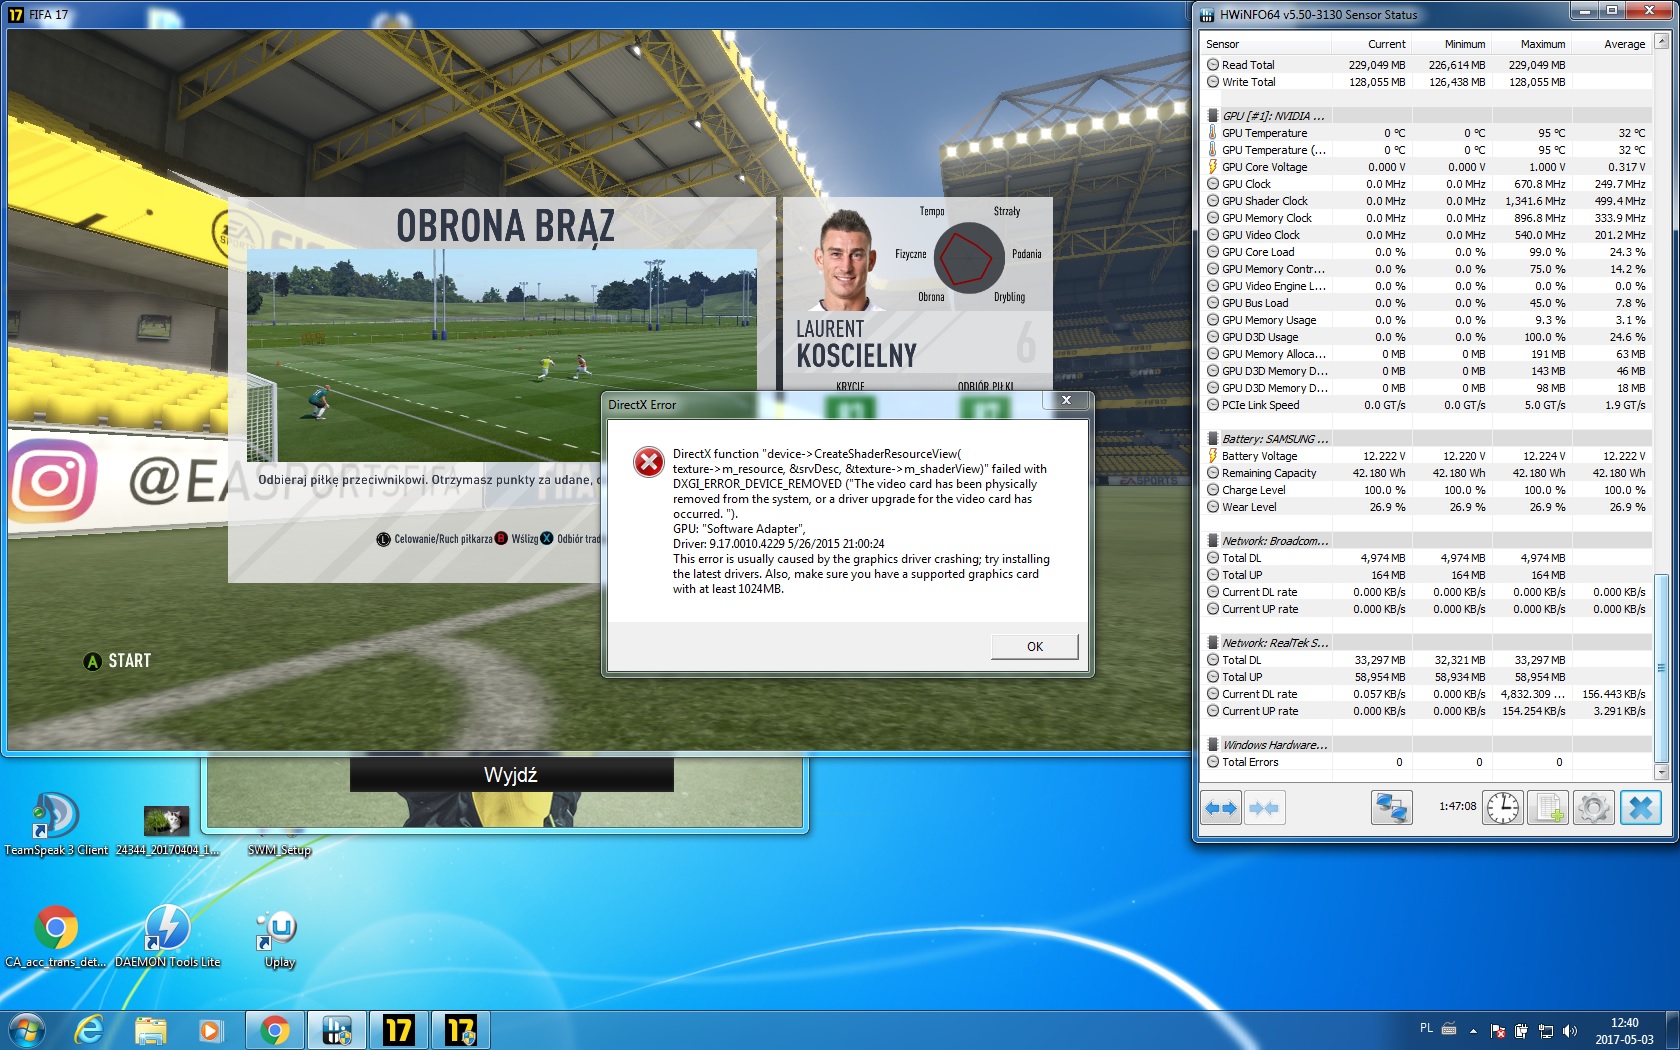The width and height of the screenshot is (1680, 1050).
Task: Click scroll-up arrow in HWiNFO sensor list
Action: click(1661, 41)
